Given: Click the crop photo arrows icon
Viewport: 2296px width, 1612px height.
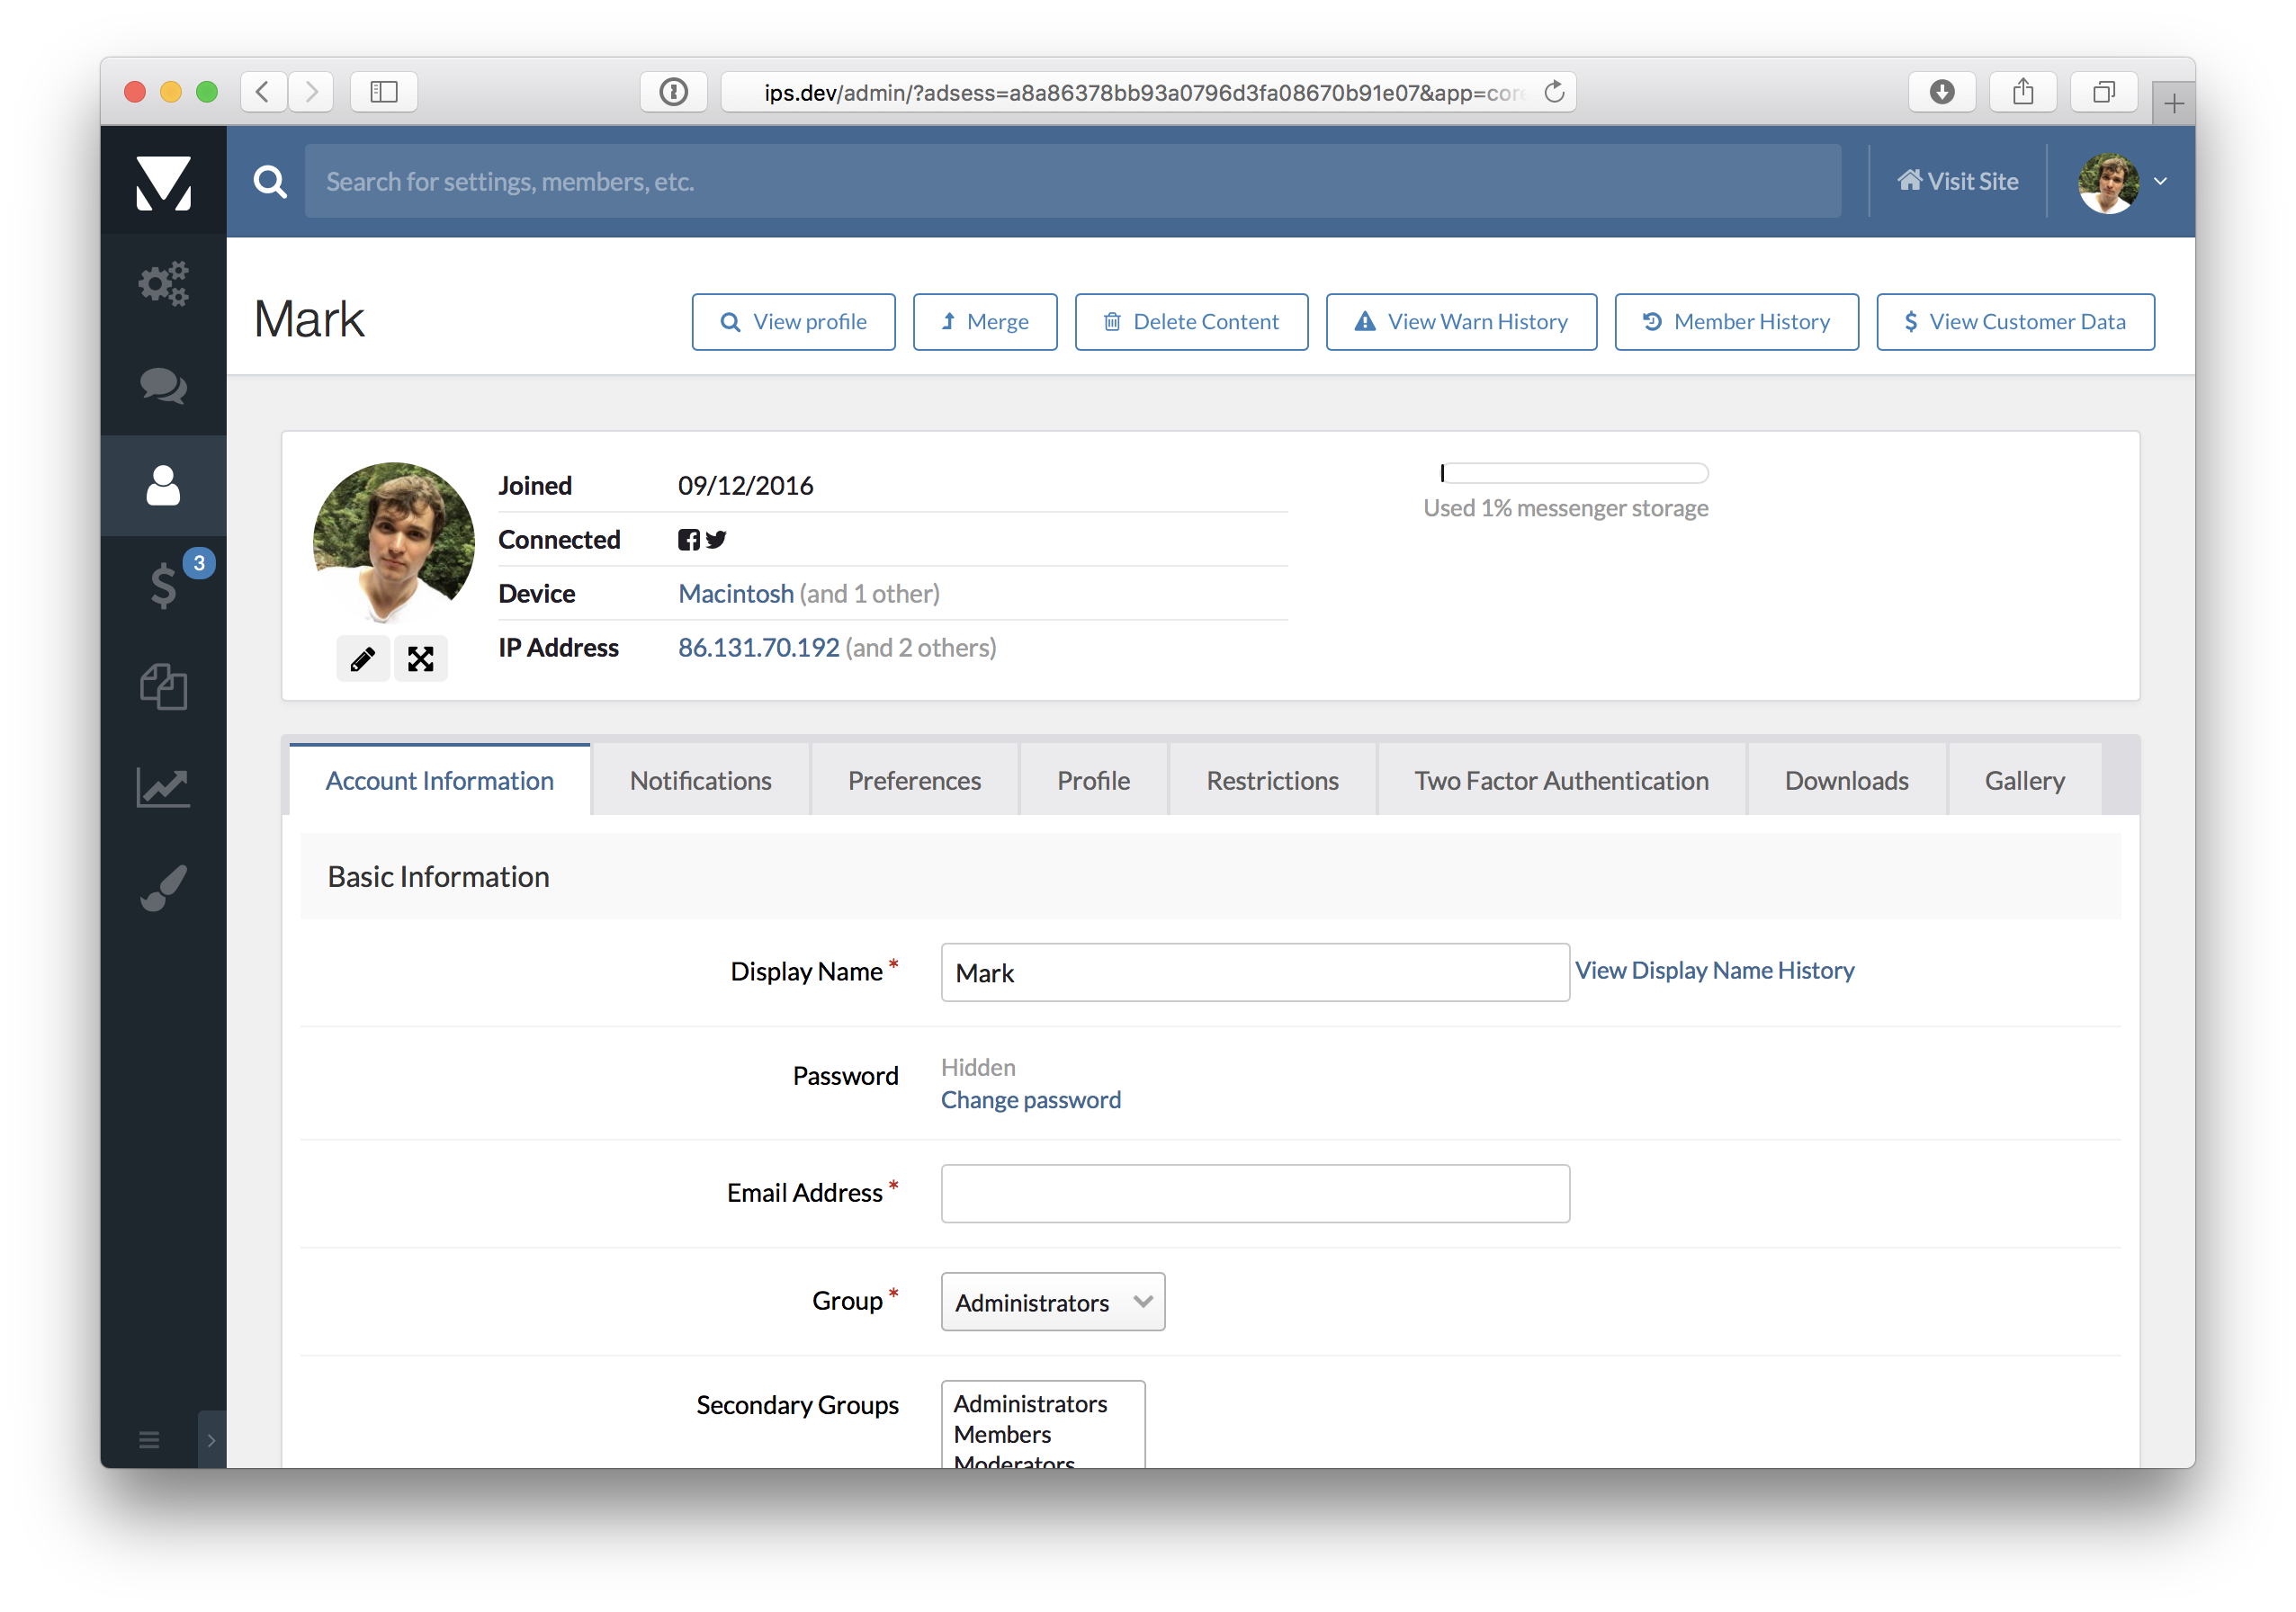Looking at the screenshot, I should click(420, 659).
